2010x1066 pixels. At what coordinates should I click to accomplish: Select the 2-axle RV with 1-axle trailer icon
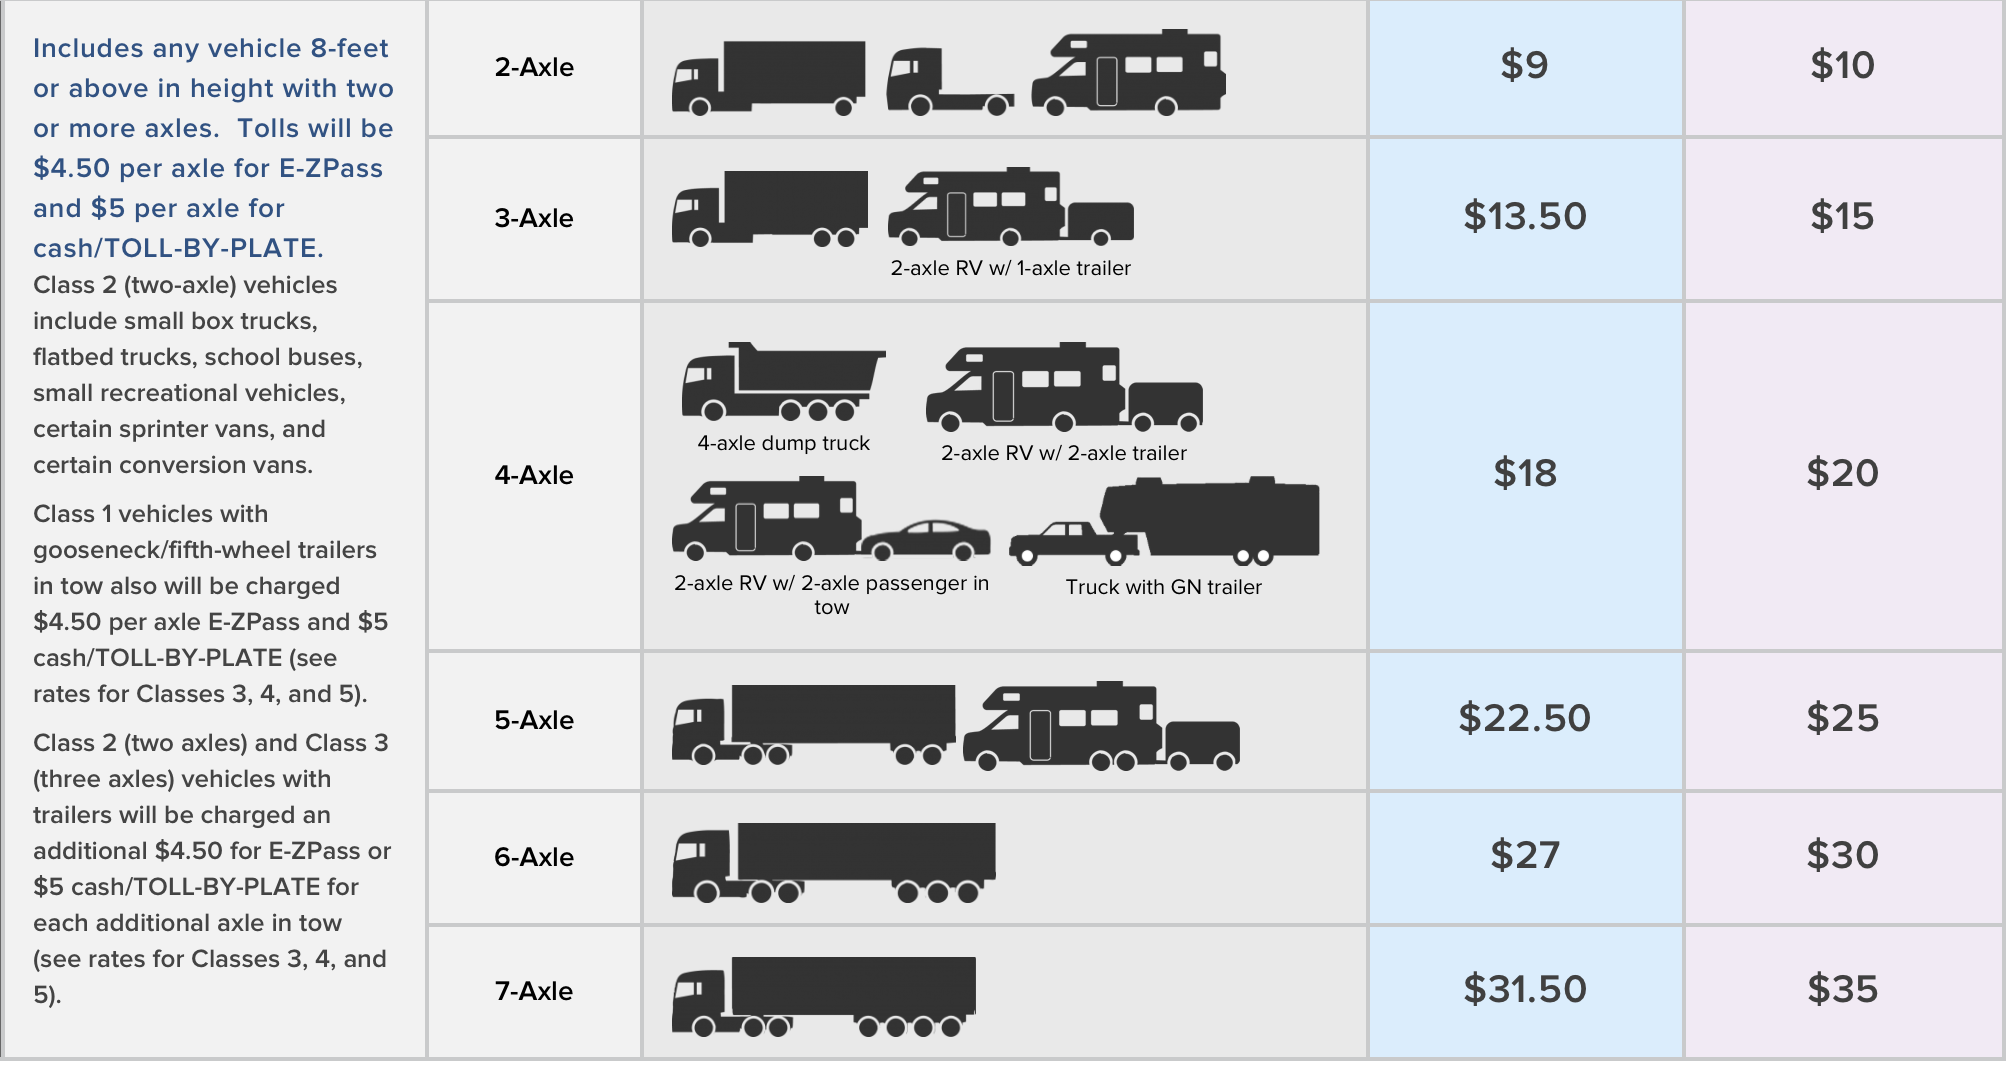pos(1010,207)
